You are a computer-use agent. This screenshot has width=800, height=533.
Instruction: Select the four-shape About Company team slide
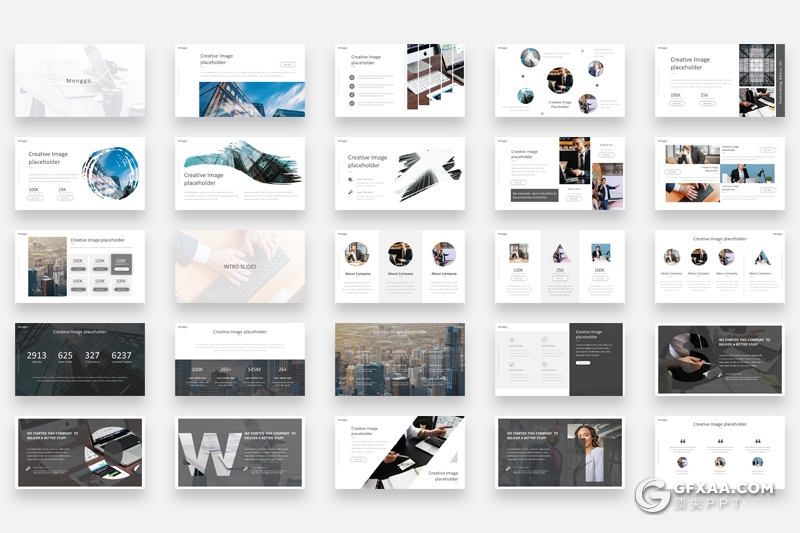pos(720,266)
